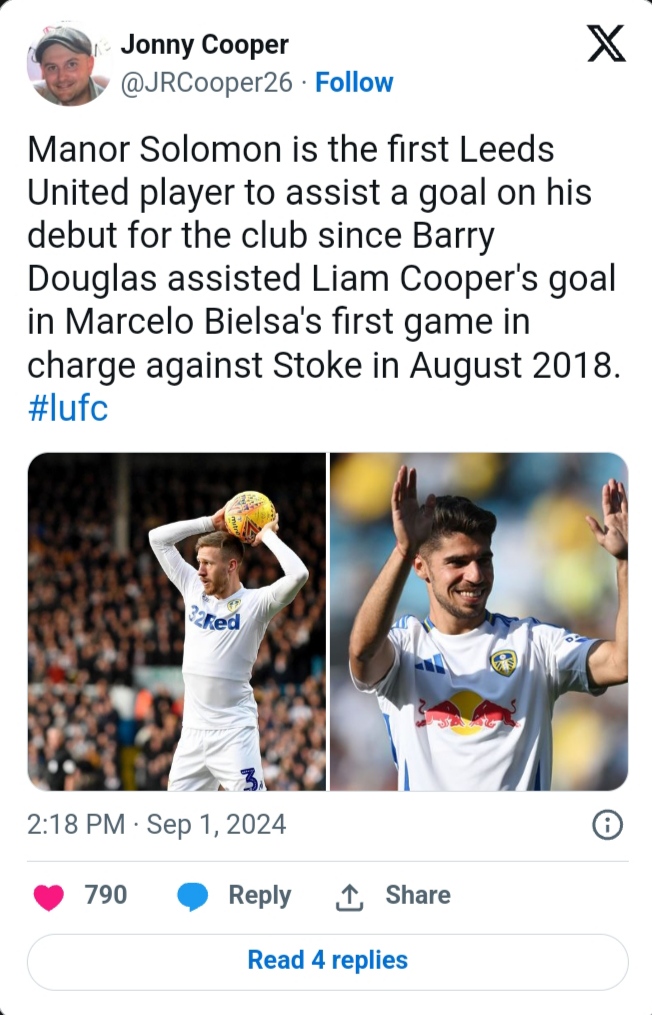Click the 790 likes count
652x1015 pixels.
tap(105, 895)
